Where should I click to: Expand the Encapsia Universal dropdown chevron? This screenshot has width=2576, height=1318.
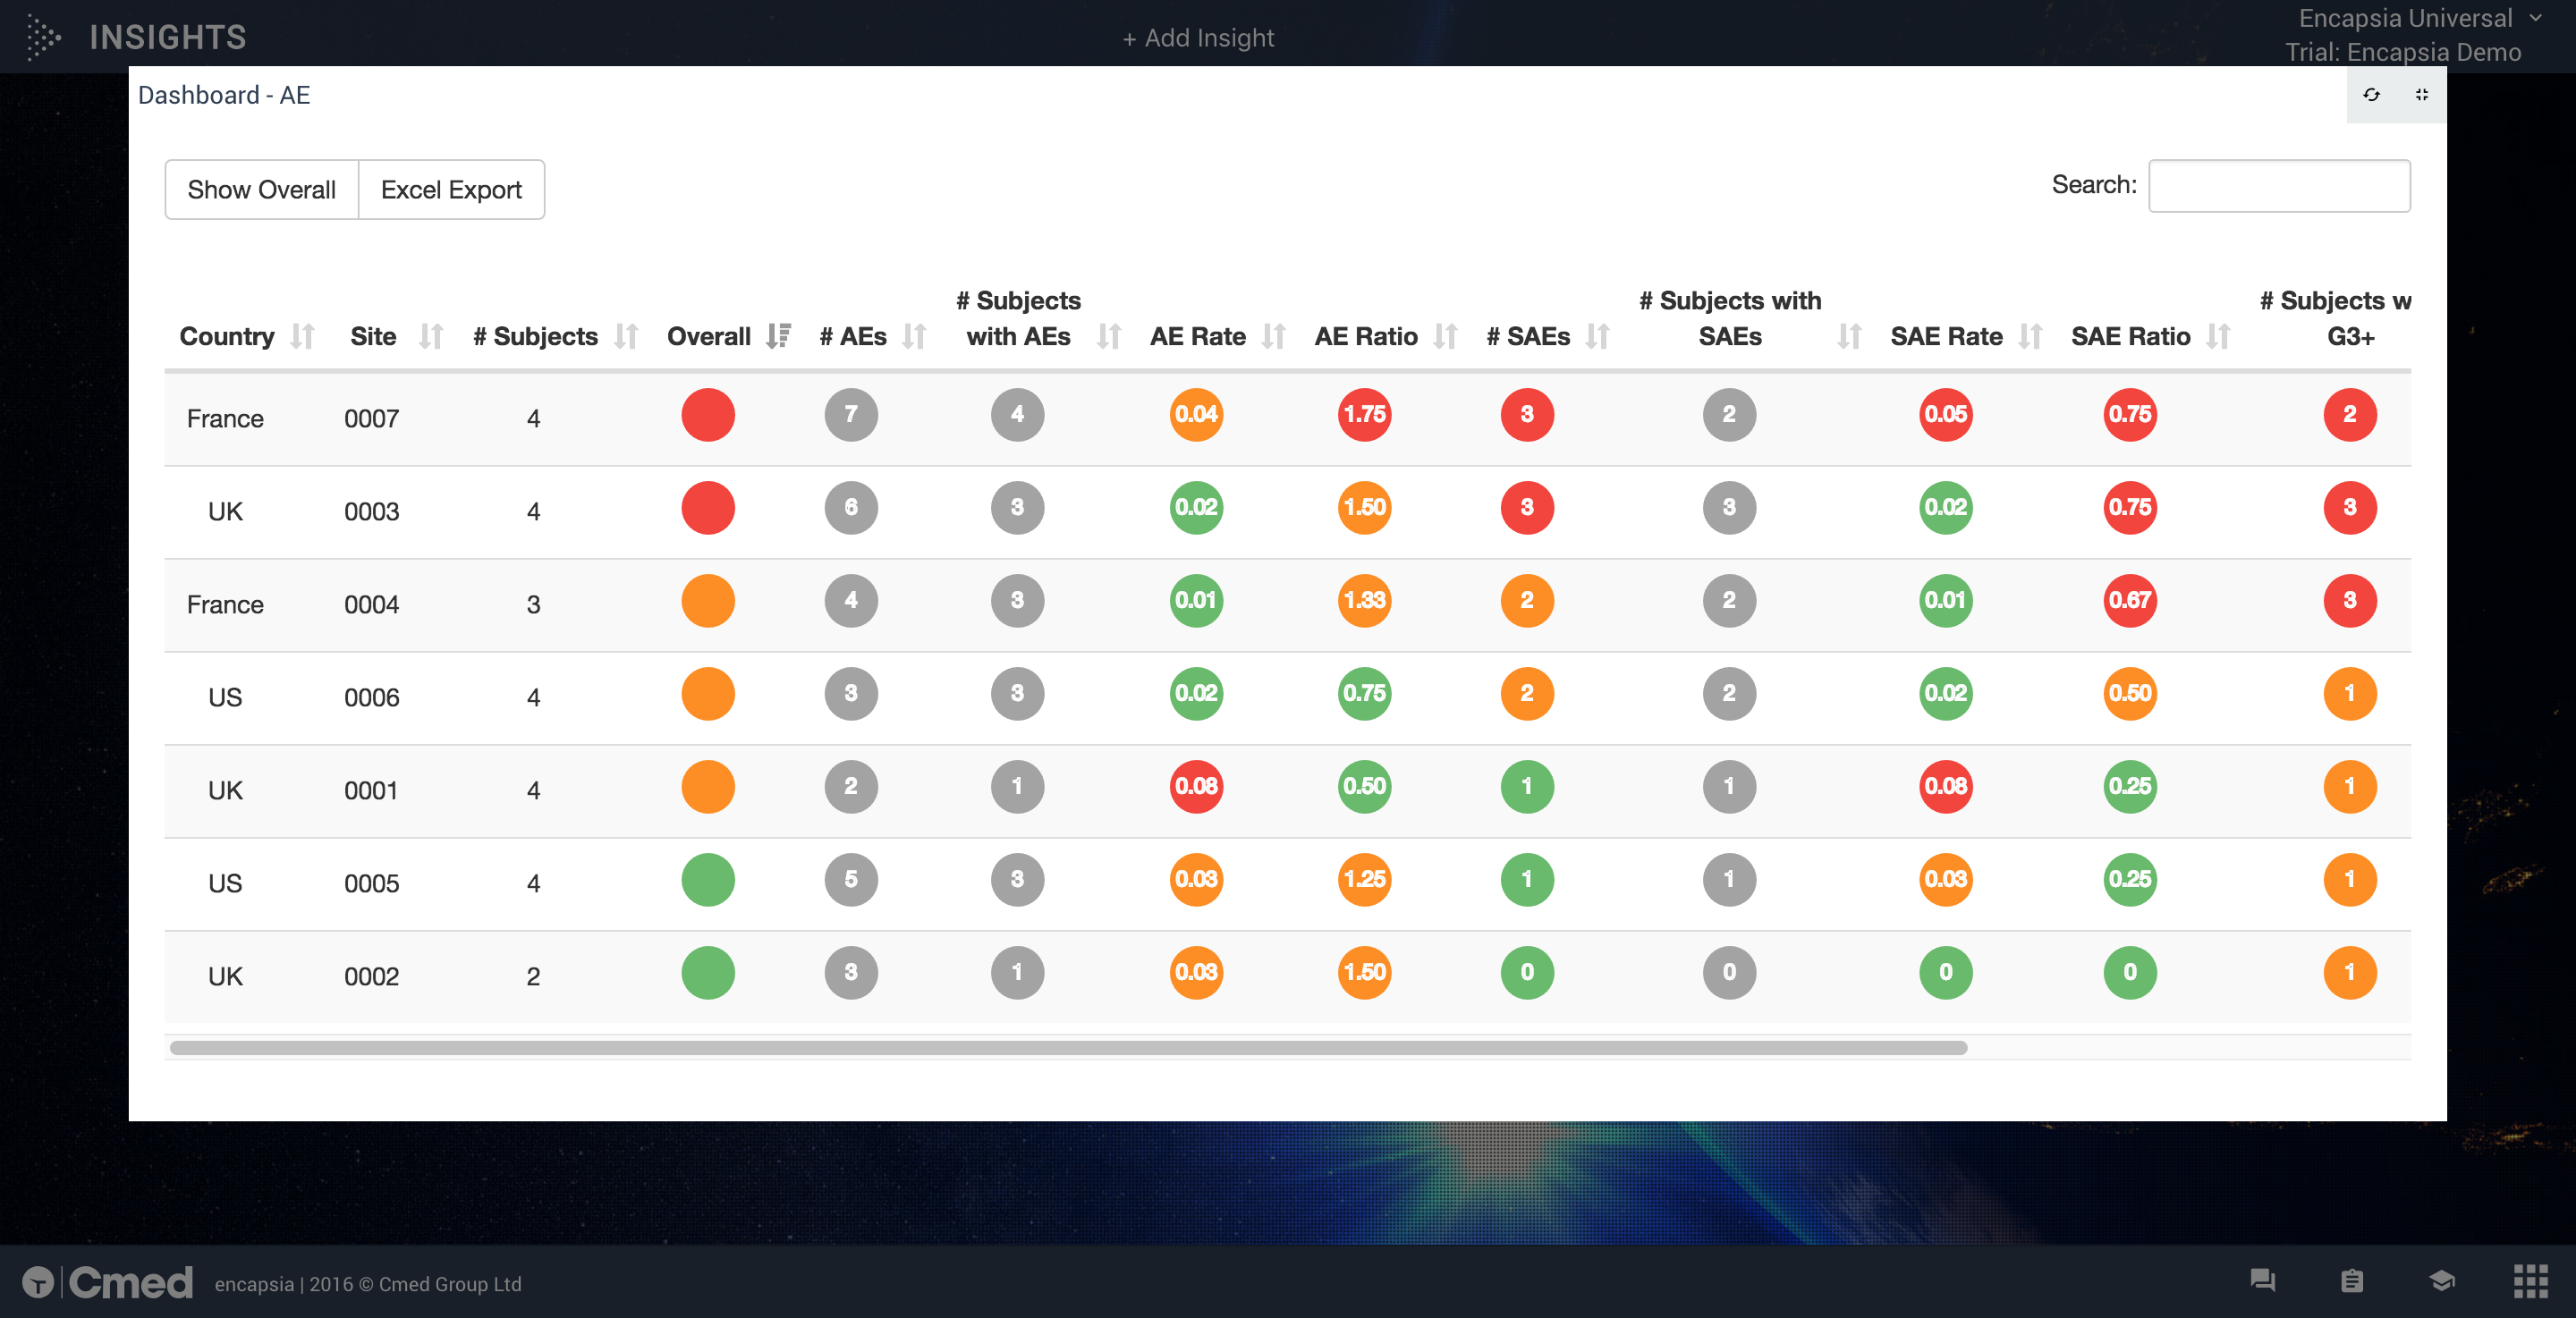[2535, 18]
